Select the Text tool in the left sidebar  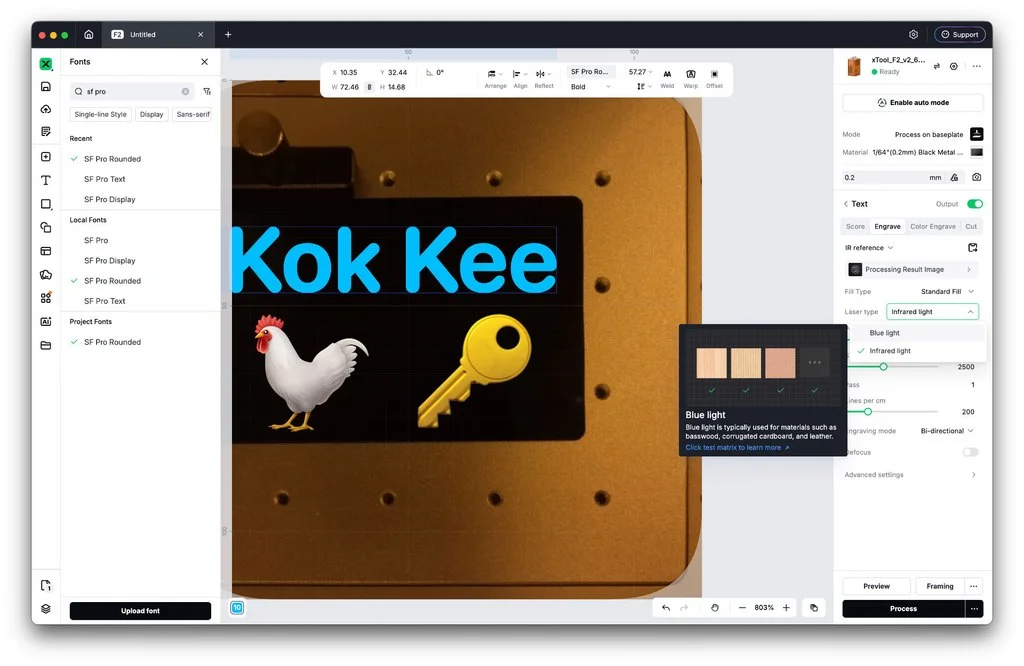46,180
